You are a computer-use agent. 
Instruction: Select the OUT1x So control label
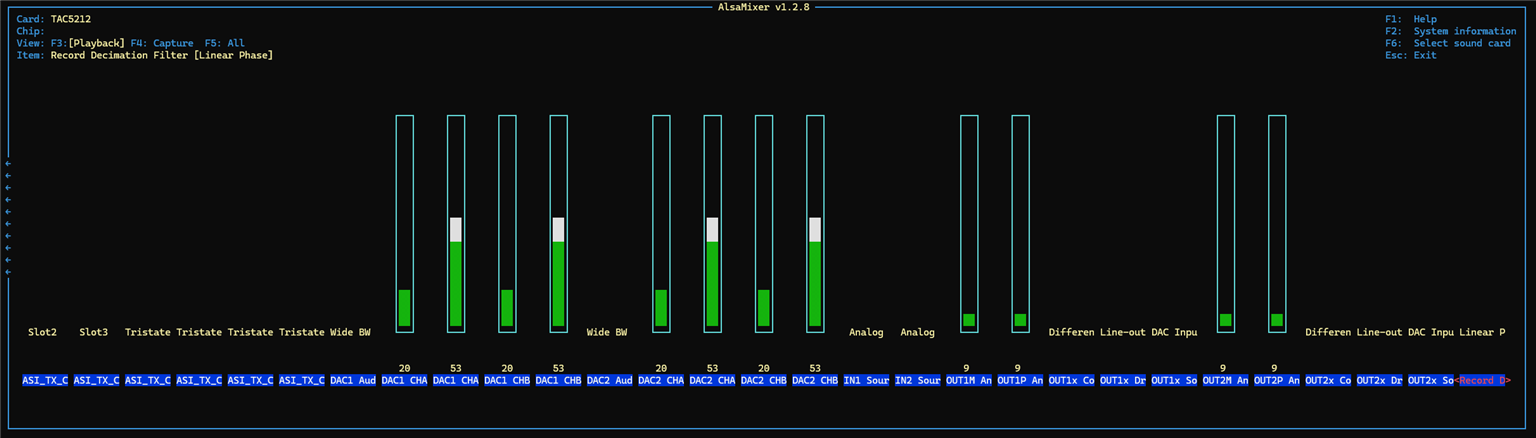(1174, 380)
